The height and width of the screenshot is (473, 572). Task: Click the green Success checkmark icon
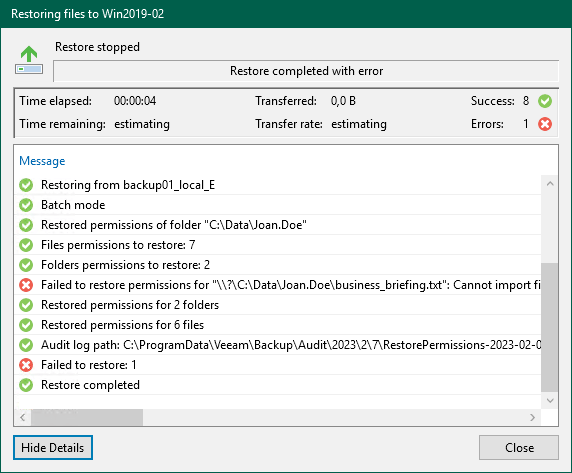point(545,101)
